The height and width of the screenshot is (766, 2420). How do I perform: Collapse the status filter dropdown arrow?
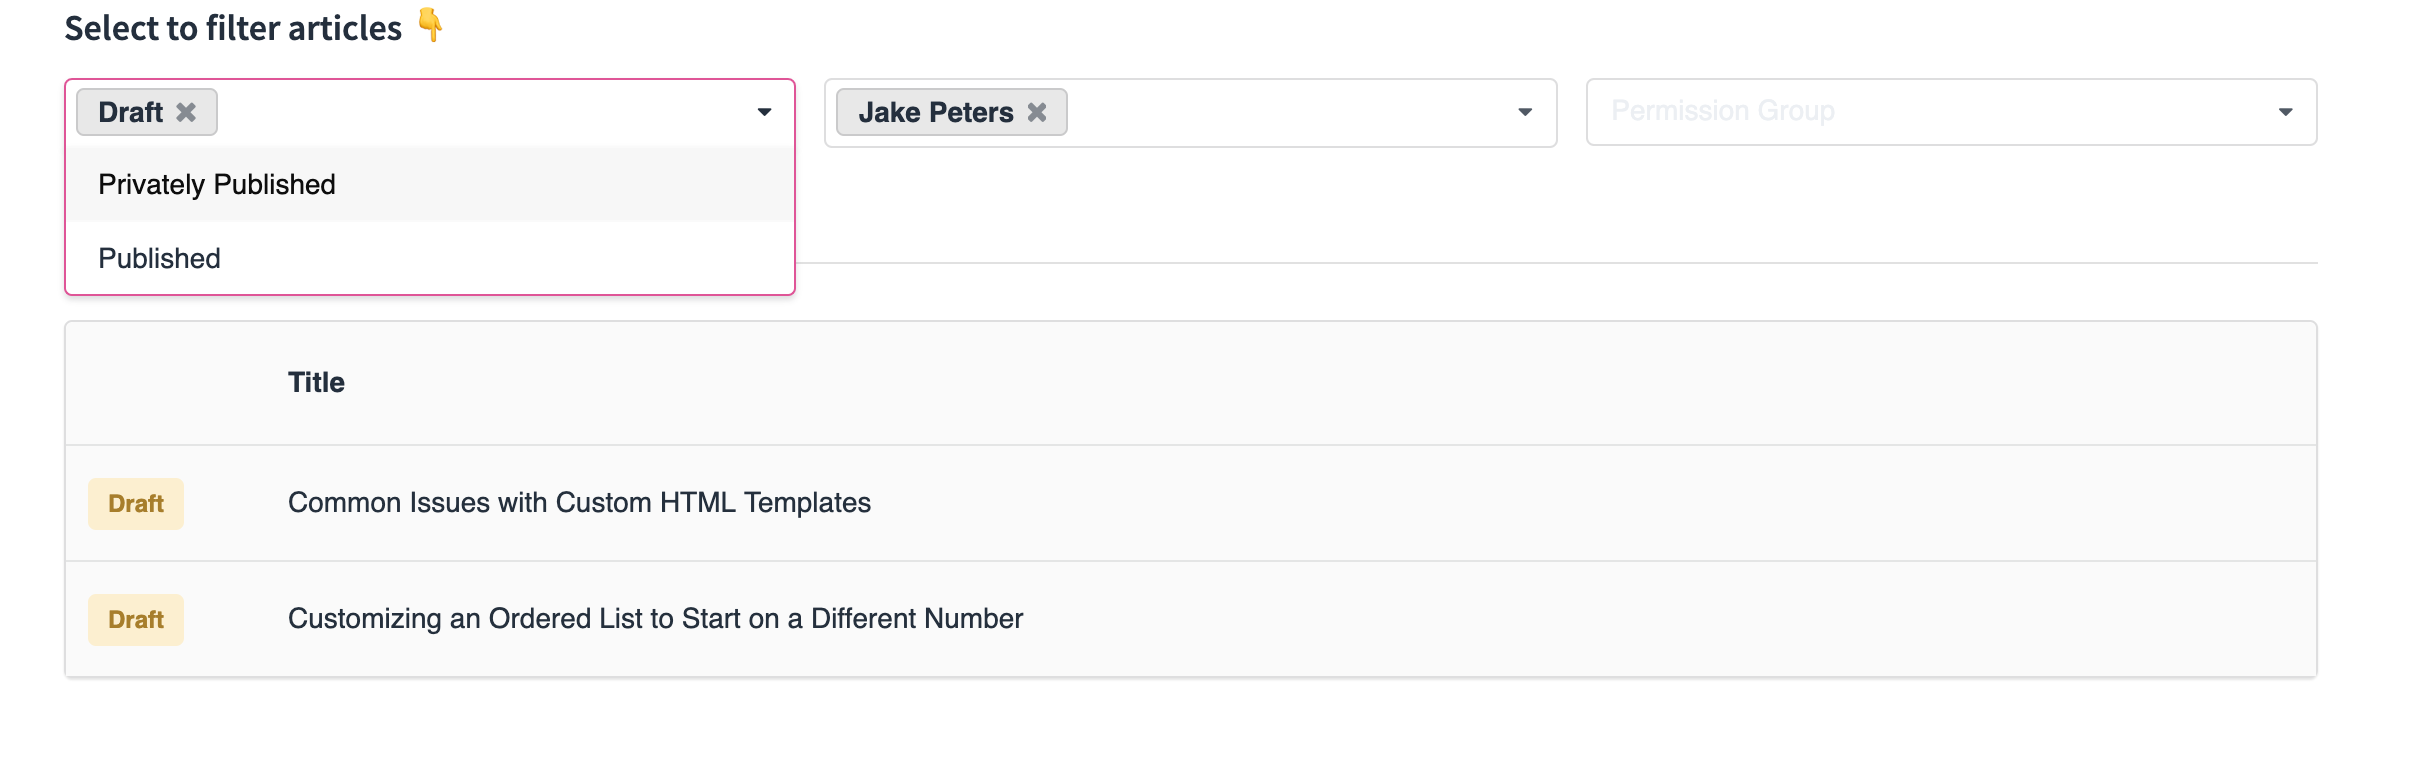(764, 112)
